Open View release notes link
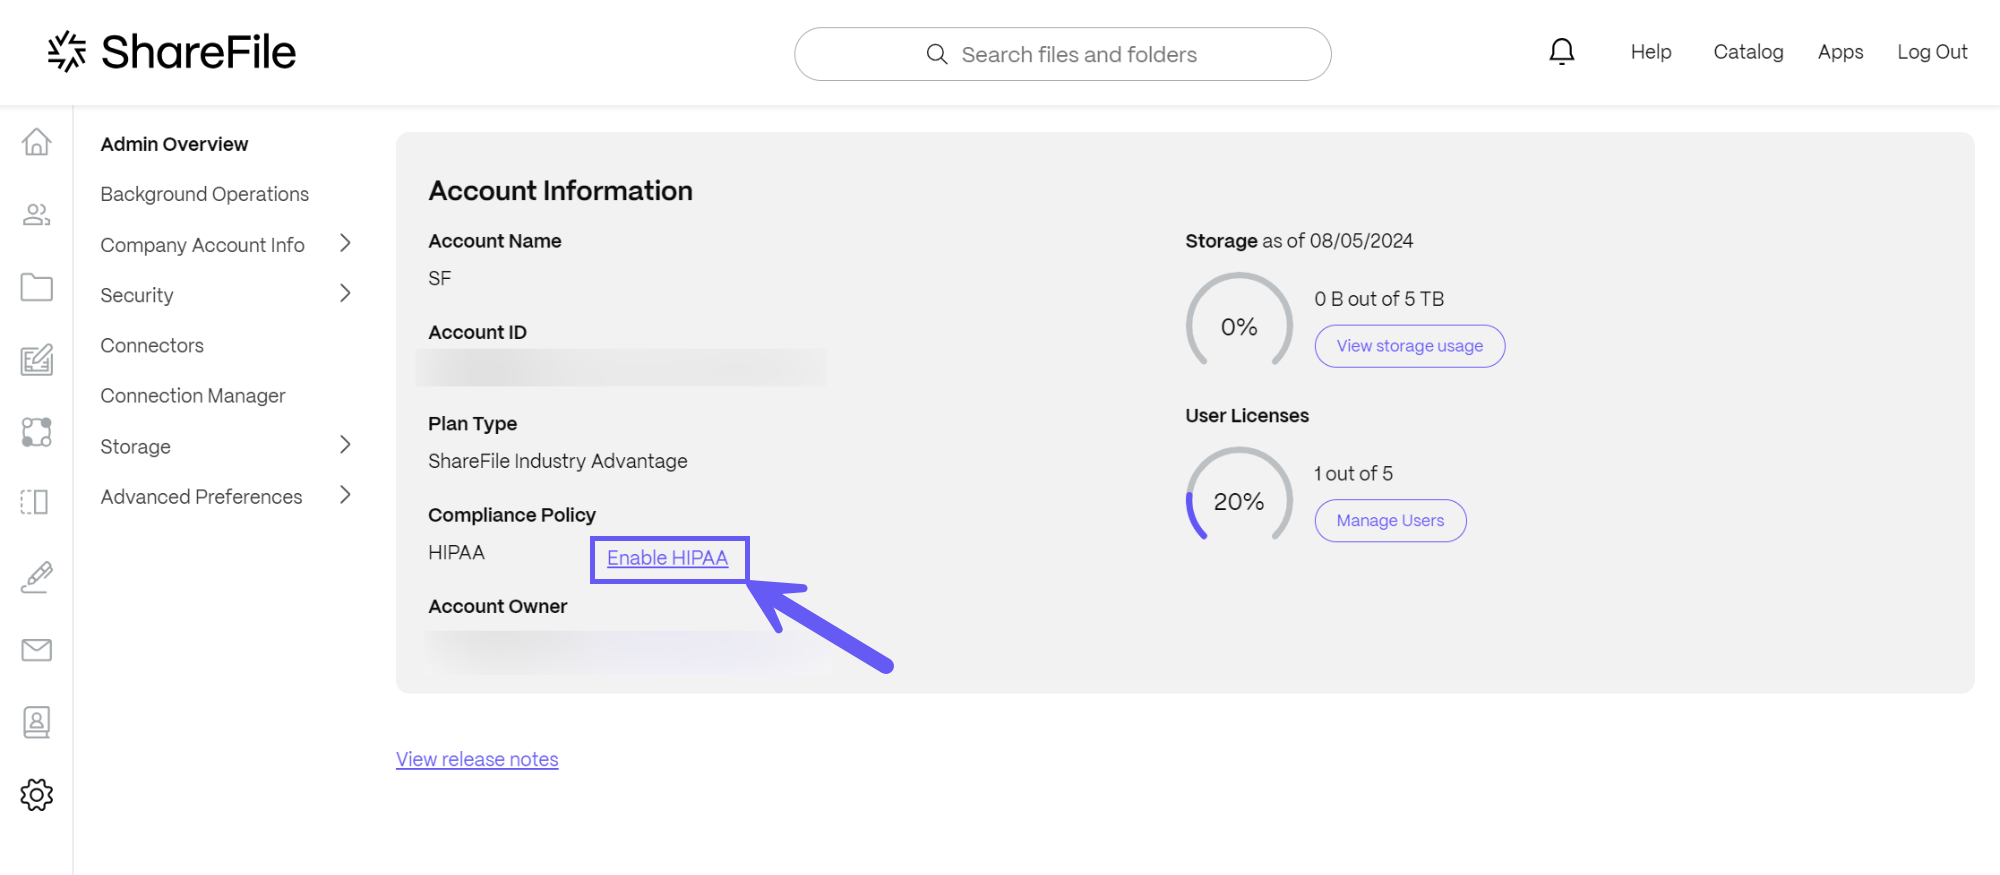2000x875 pixels. click(477, 759)
